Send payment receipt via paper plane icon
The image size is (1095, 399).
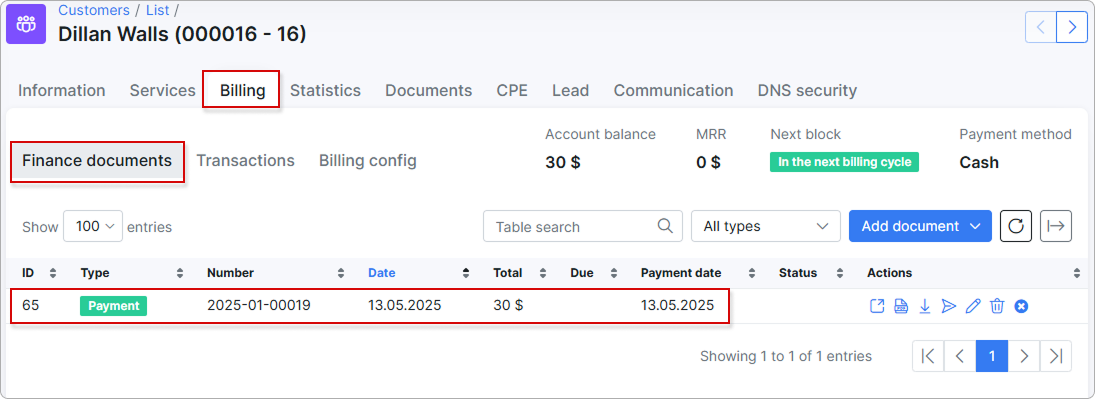[948, 306]
